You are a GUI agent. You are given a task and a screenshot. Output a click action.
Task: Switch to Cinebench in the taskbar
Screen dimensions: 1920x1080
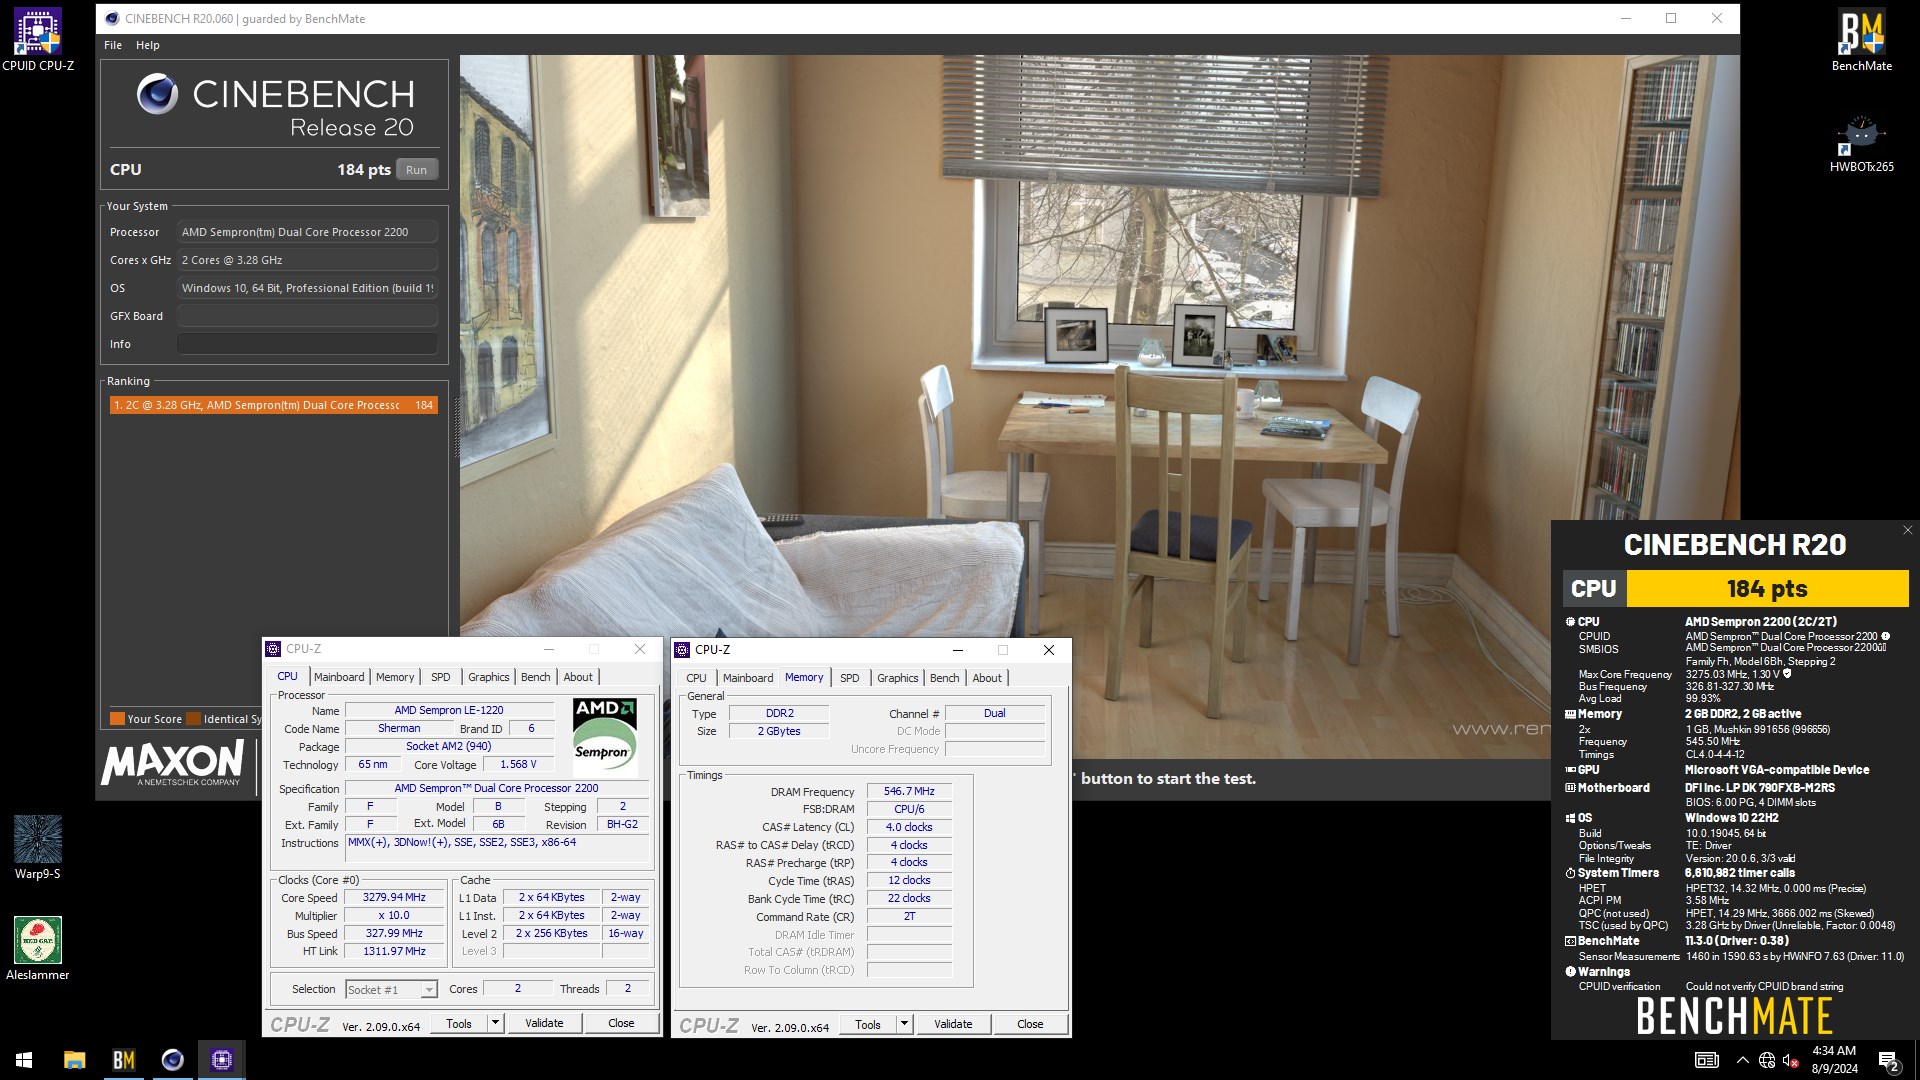(x=172, y=1060)
